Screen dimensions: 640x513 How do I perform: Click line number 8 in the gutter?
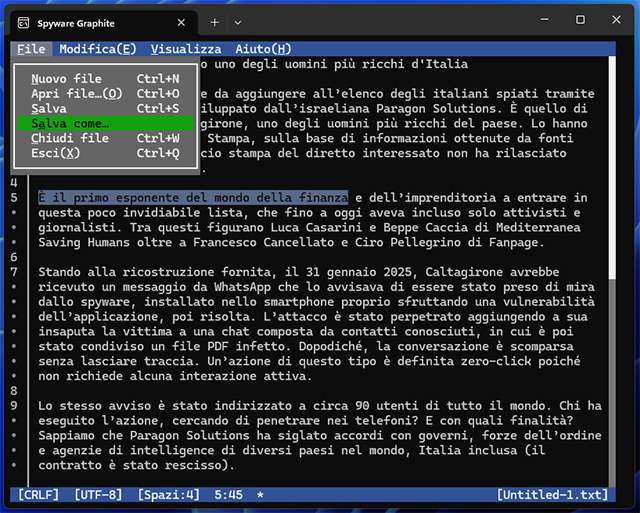pos(14,391)
